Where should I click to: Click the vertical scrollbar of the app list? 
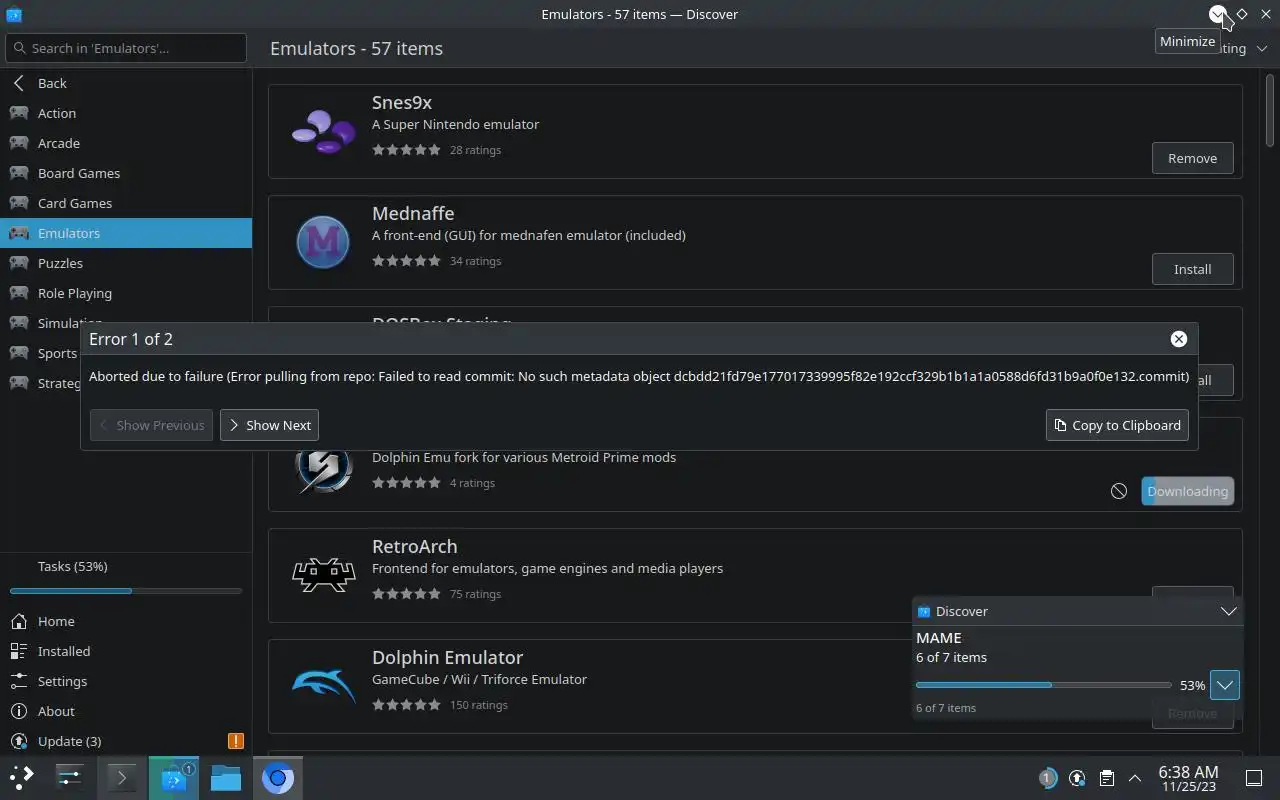(x=1271, y=110)
